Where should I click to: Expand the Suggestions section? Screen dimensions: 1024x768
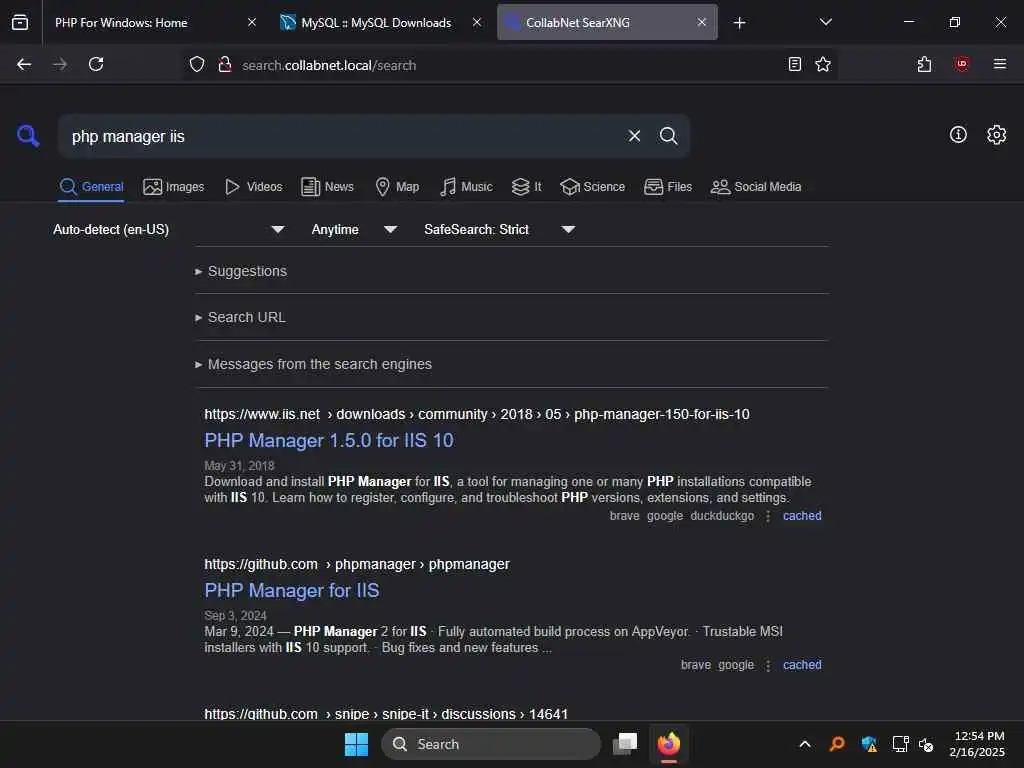pos(241,271)
